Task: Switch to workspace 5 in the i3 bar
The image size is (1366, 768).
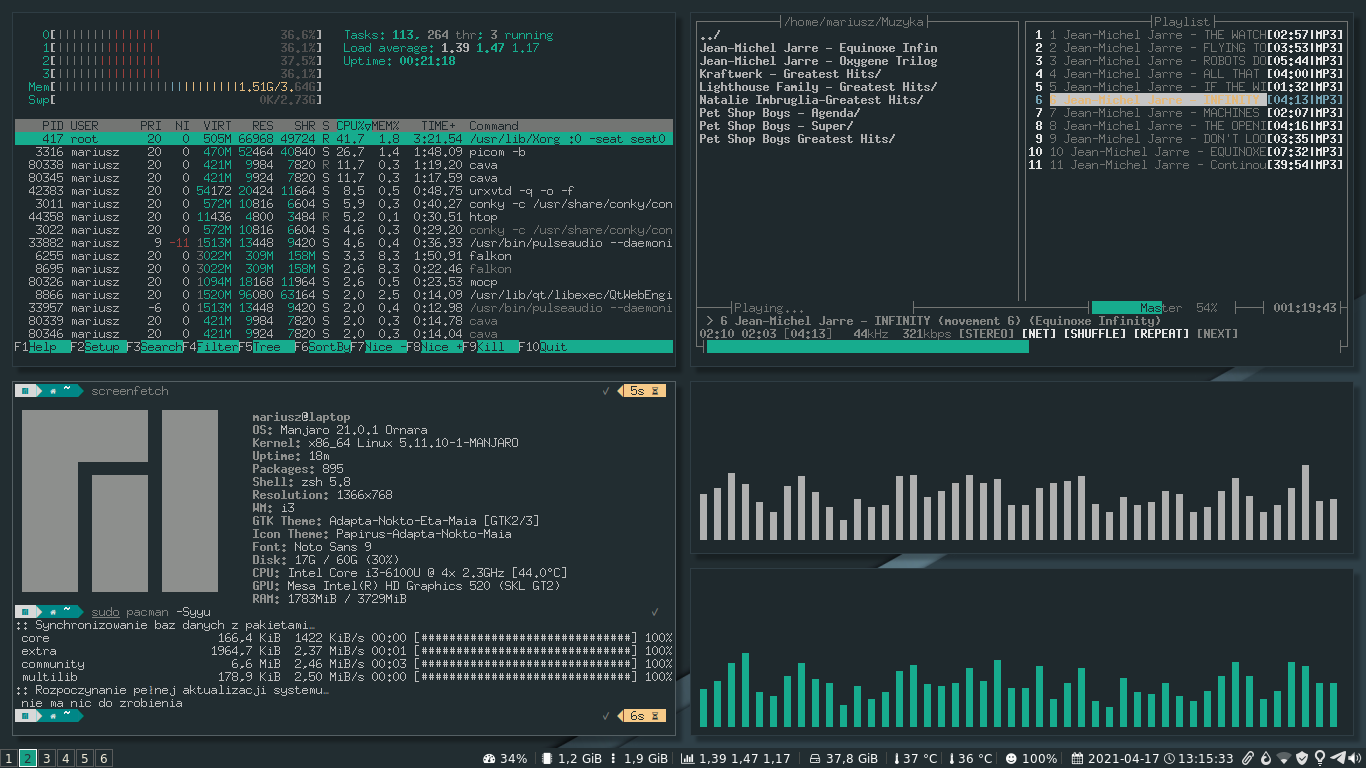Action: click(85, 759)
